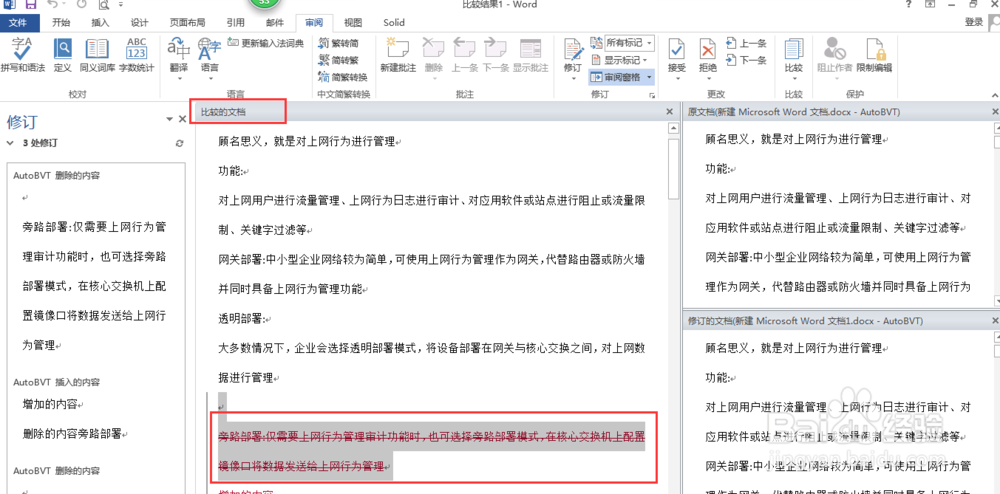Insert a New Comment (新建批注)
This screenshot has width=1000, height=494.
(398, 55)
